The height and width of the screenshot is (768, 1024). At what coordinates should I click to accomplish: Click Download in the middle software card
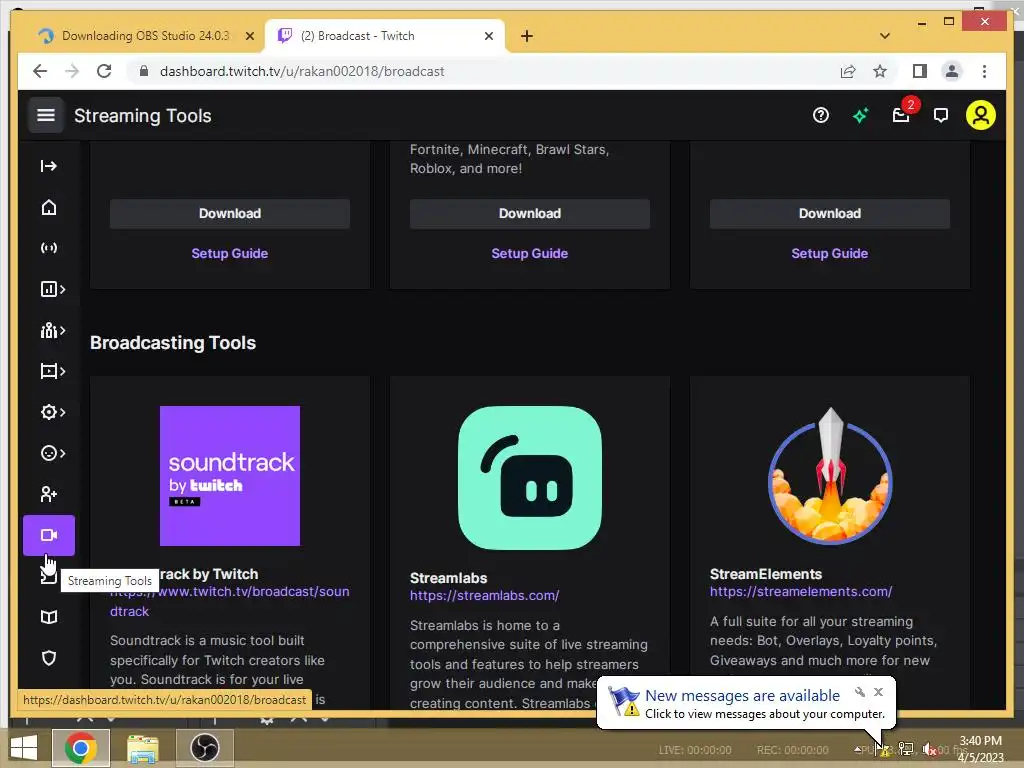point(530,214)
